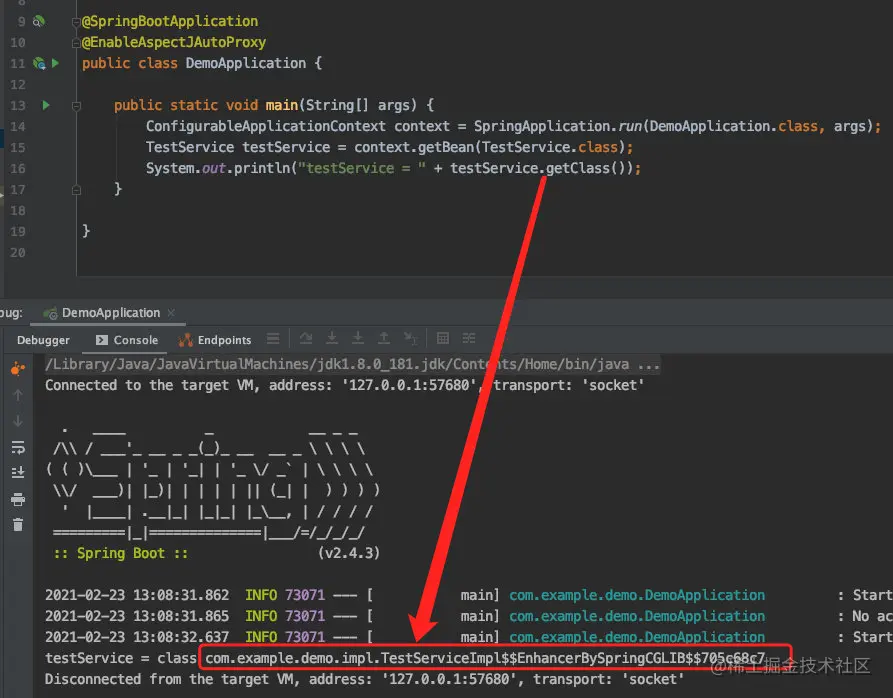Click the (v2.4.3) version text
Screen dimensions: 893x698
tap(349, 553)
